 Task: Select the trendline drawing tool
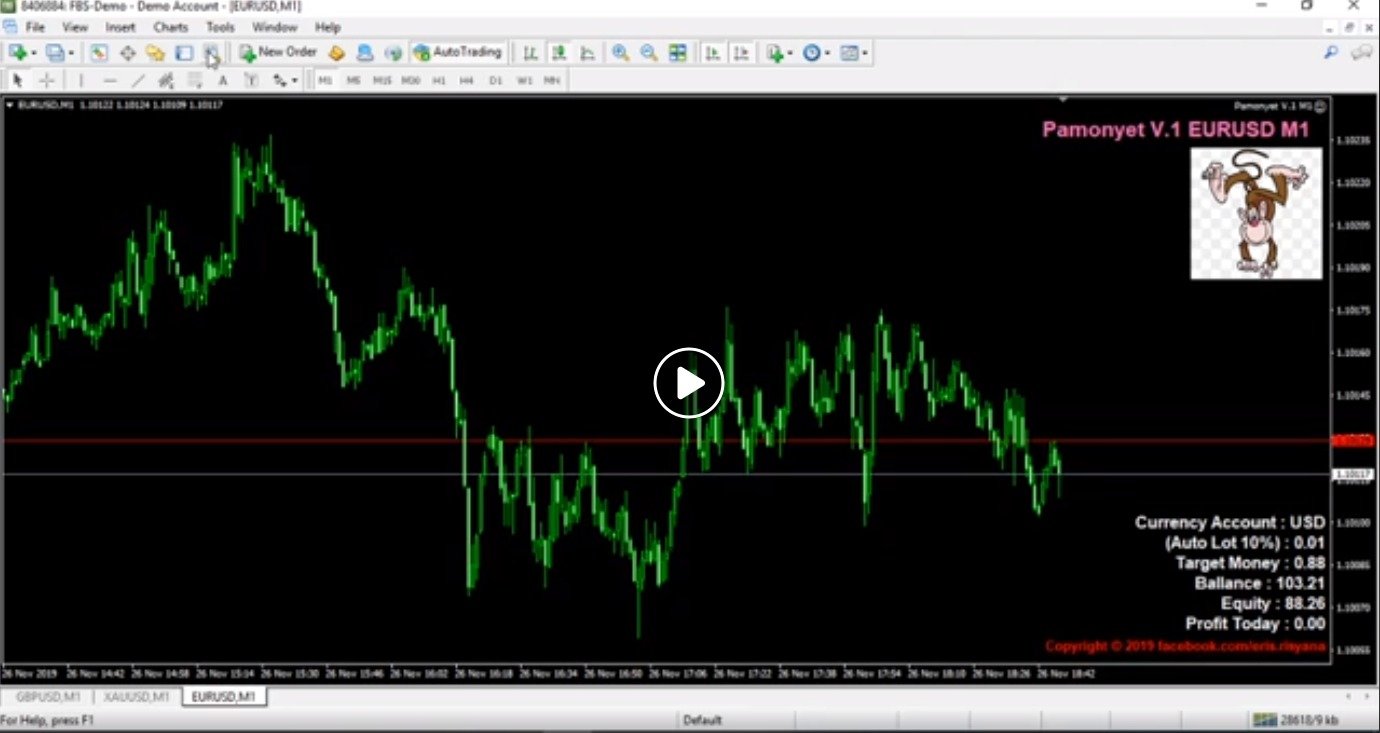coord(138,81)
